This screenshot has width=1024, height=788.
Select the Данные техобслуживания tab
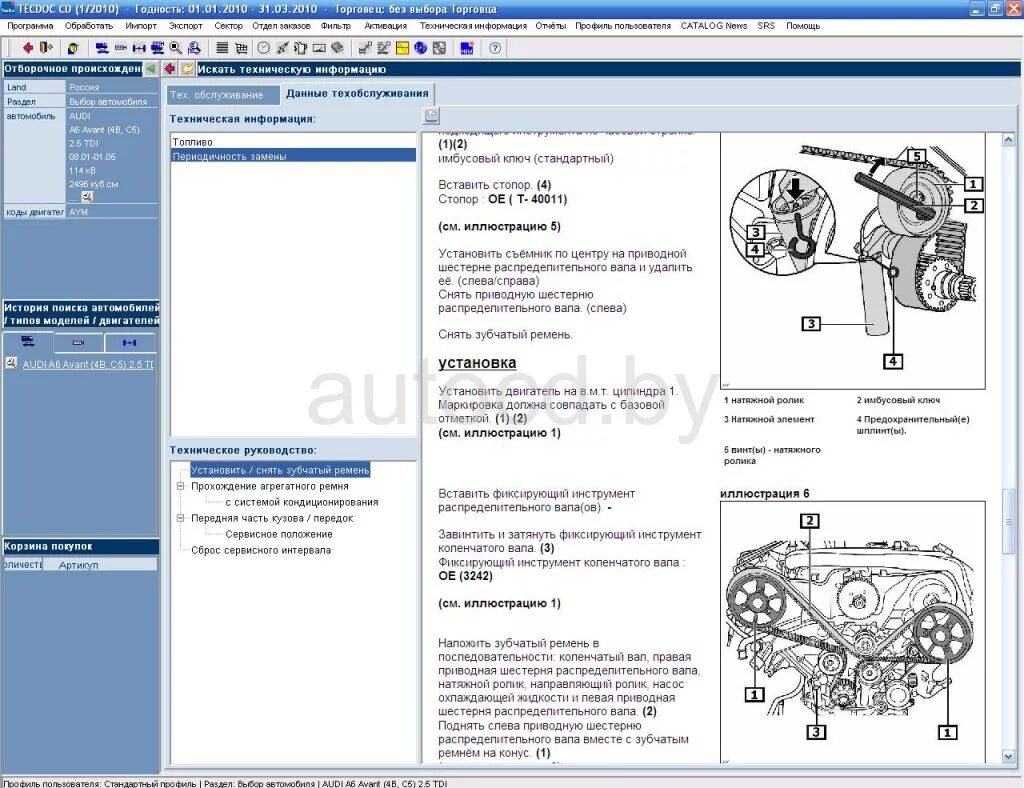pyautogui.click(x=357, y=93)
